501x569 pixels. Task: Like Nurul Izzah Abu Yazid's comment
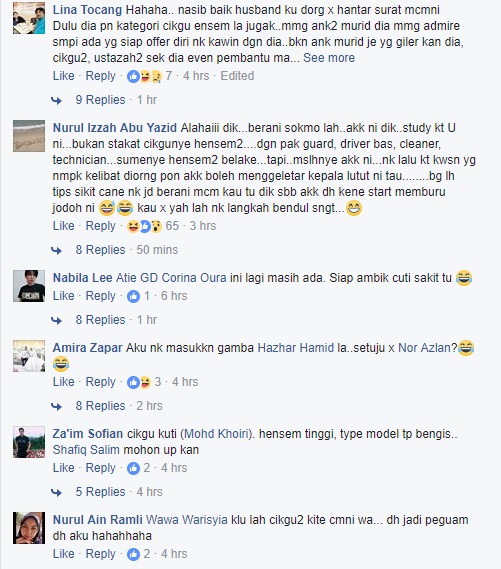click(63, 226)
